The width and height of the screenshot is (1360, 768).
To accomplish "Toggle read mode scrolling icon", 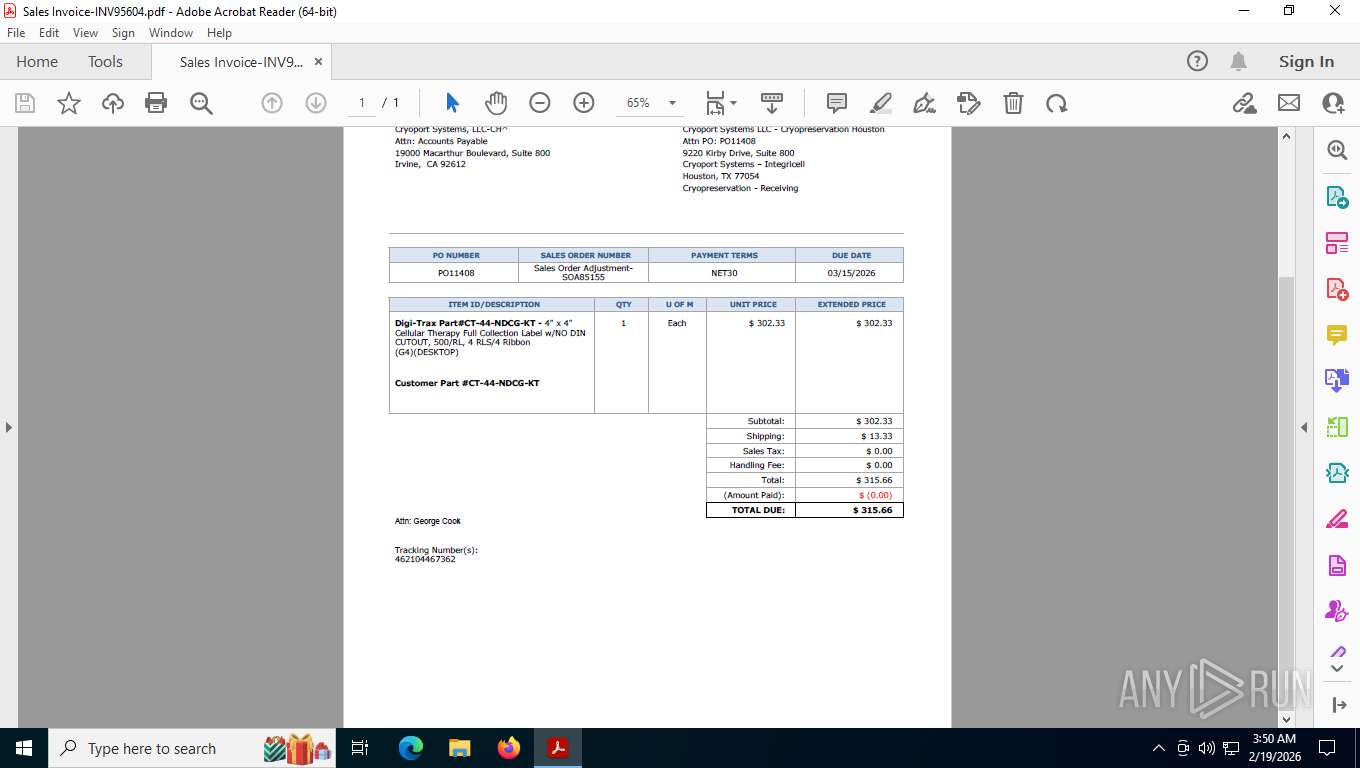I will [772, 103].
